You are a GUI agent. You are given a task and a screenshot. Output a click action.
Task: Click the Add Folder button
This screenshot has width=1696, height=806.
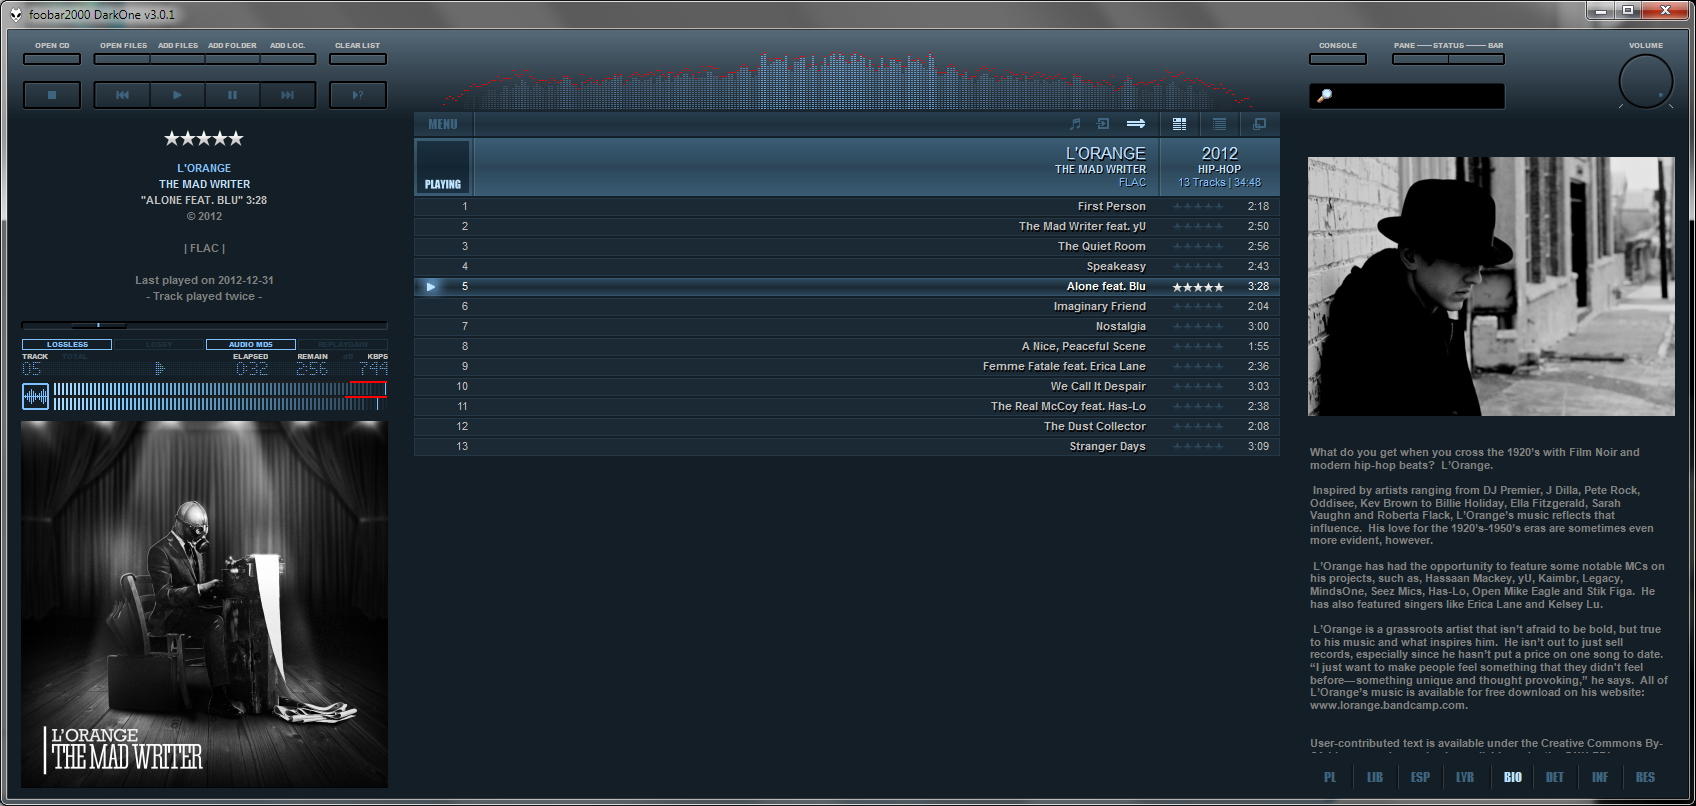[x=232, y=59]
